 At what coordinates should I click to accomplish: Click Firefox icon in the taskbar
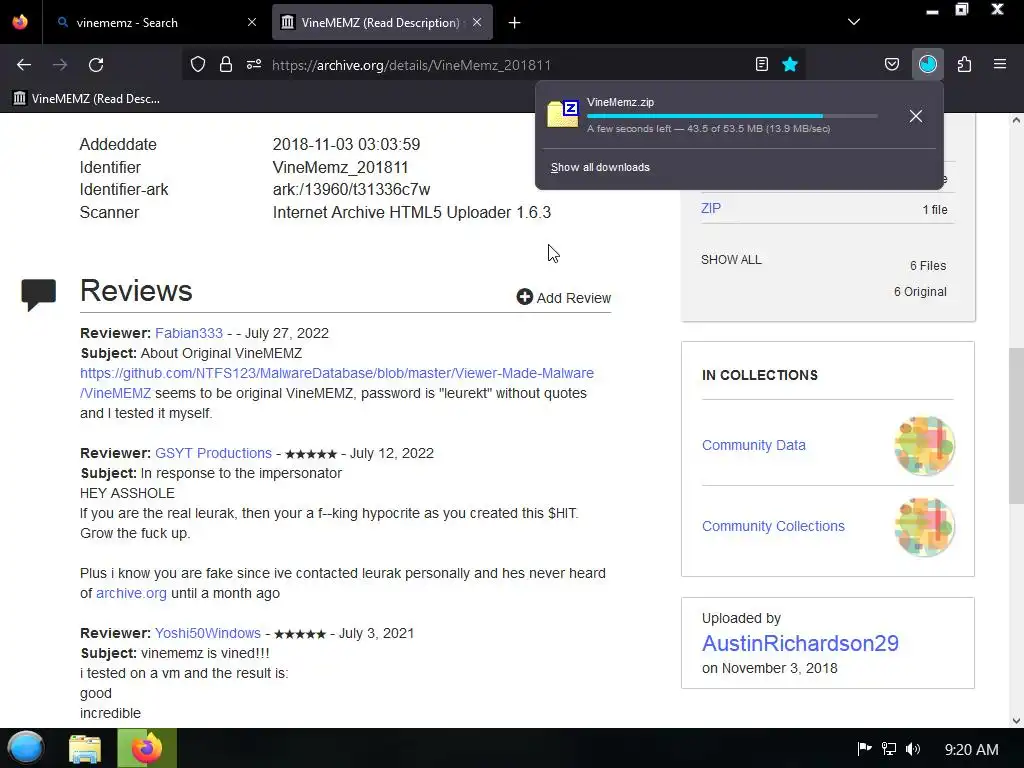tap(147, 748)
